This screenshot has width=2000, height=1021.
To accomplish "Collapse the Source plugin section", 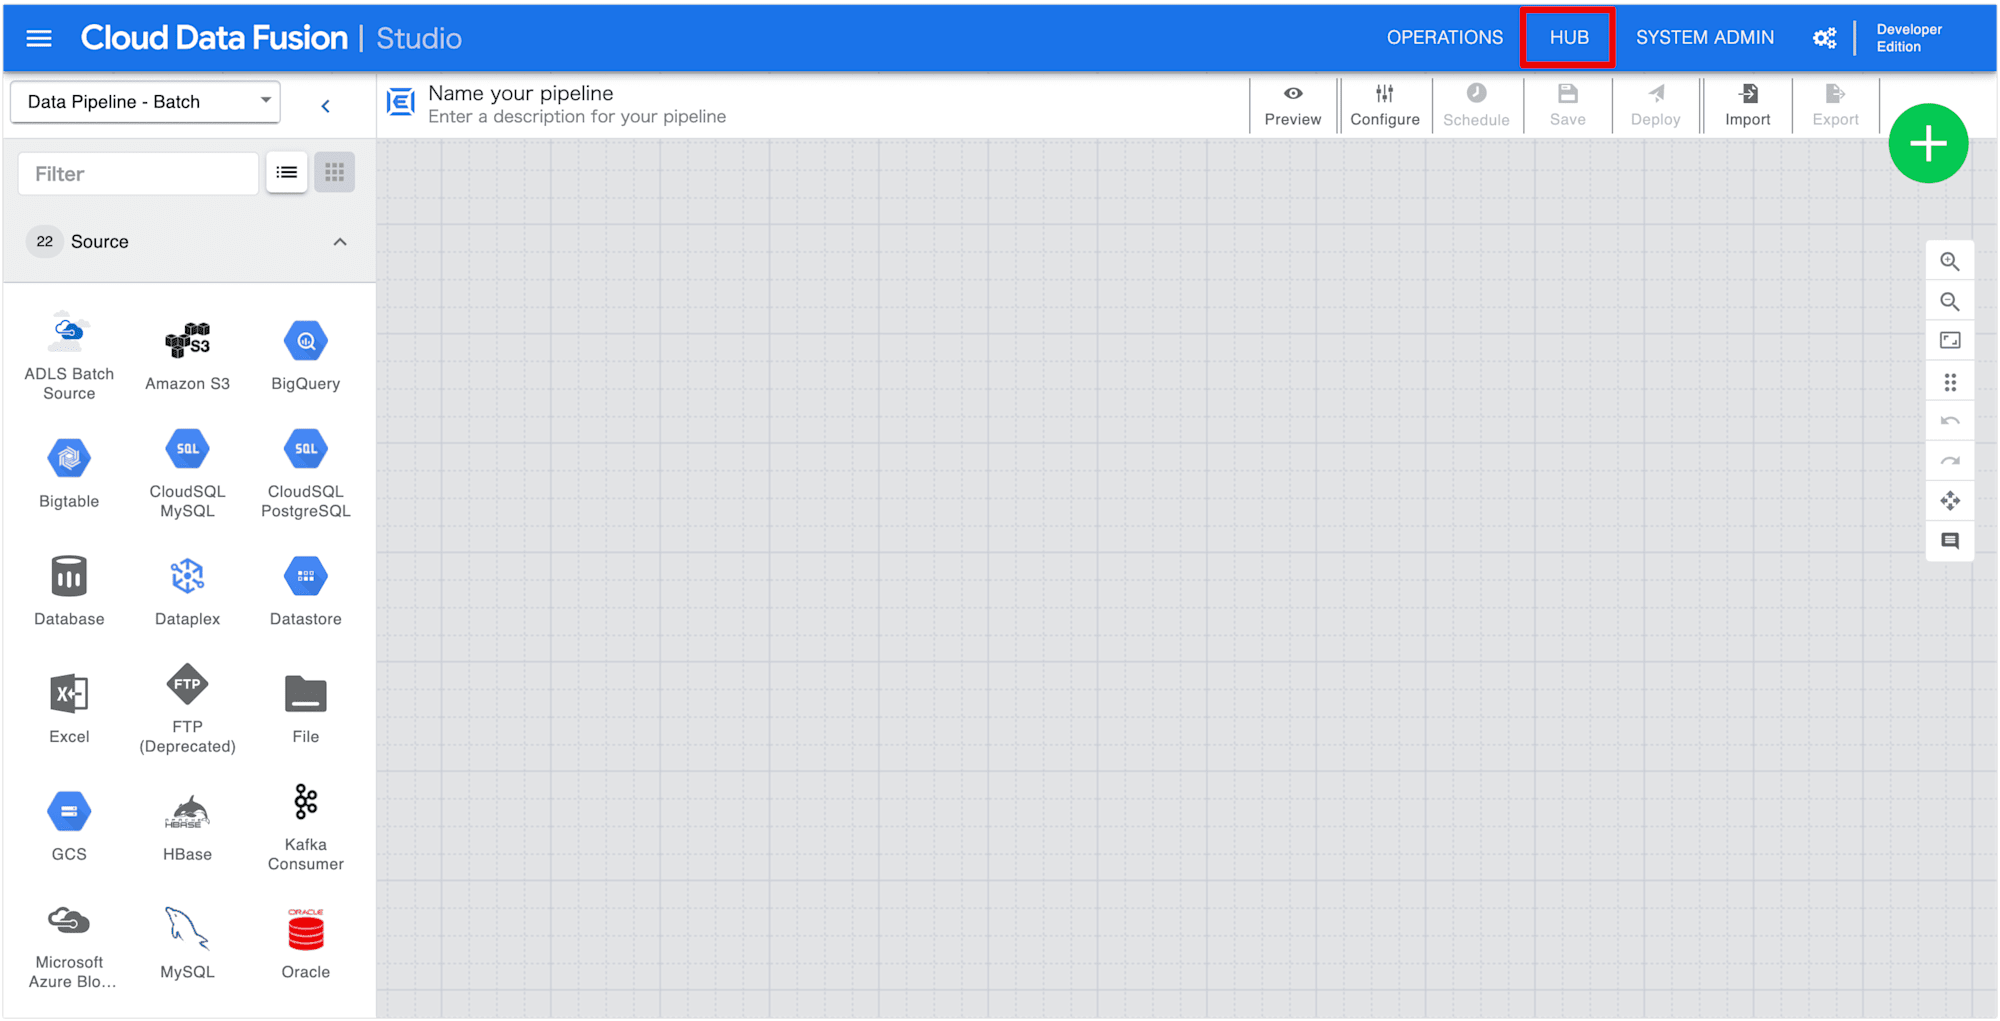I will [x=340, y=242].
